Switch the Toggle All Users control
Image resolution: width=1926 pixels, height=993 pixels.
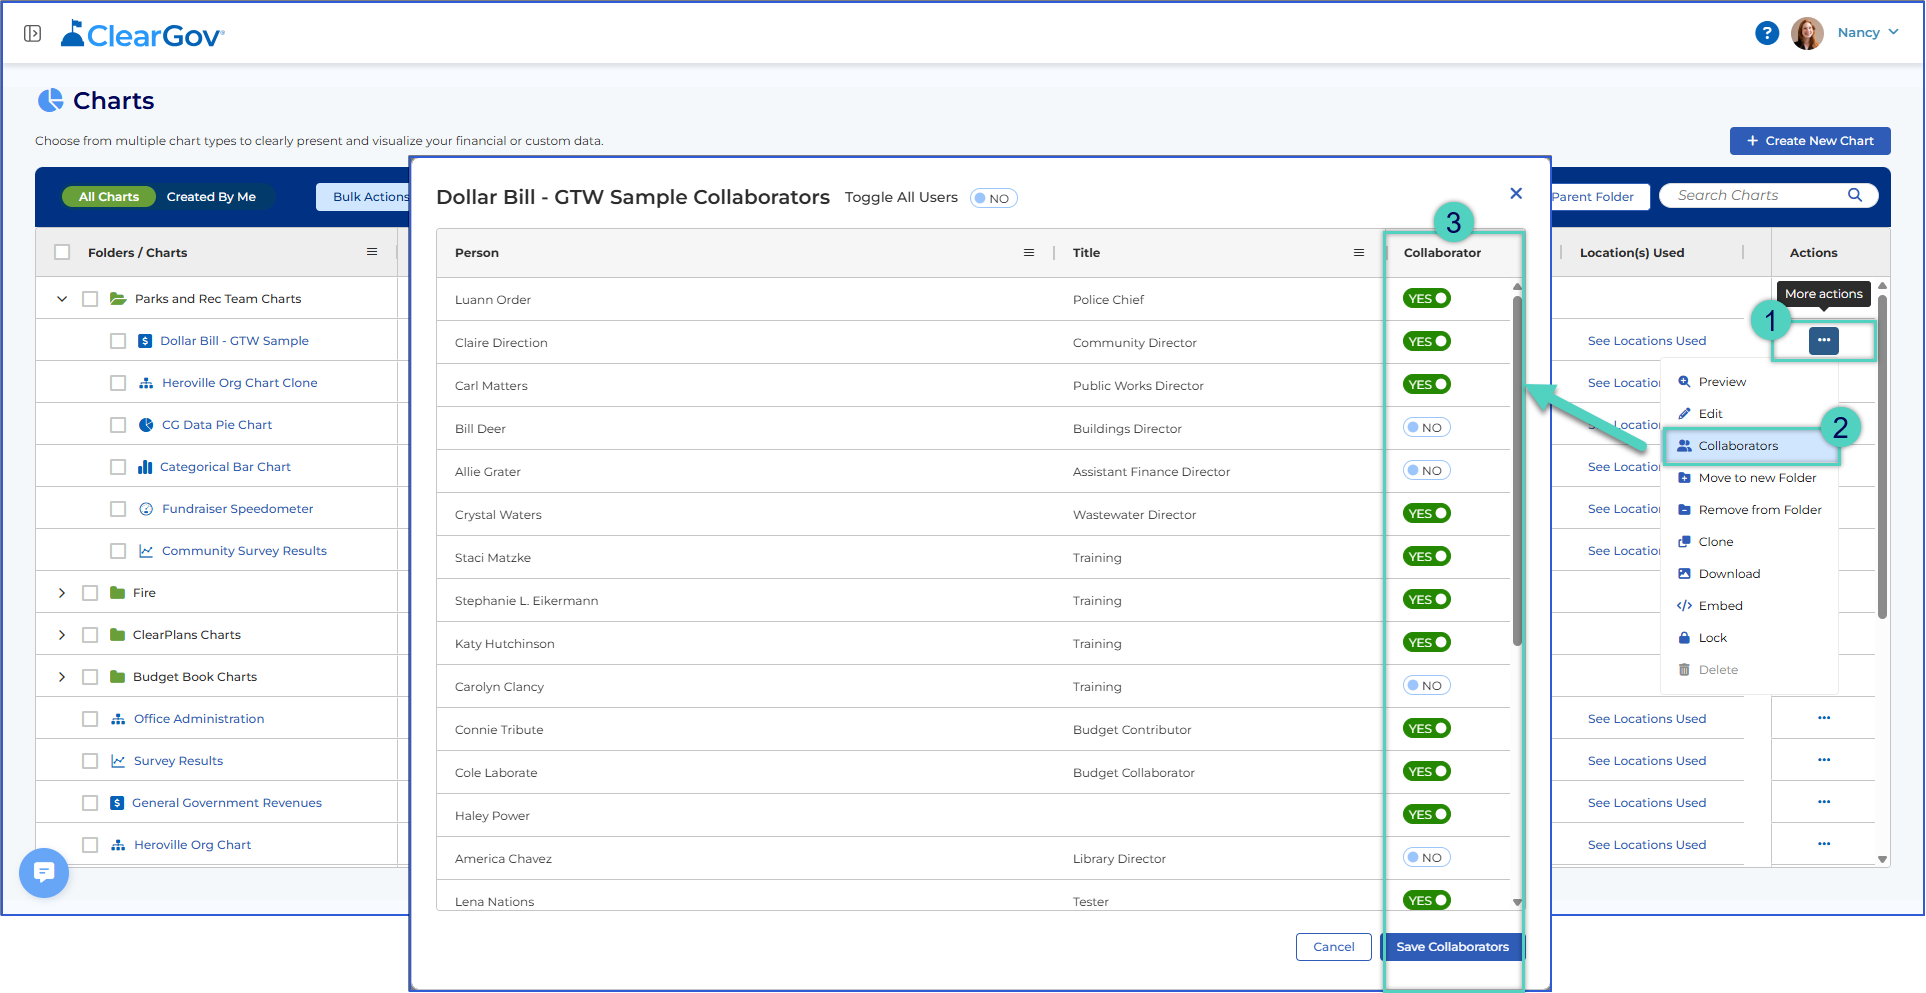coord(994,198)
